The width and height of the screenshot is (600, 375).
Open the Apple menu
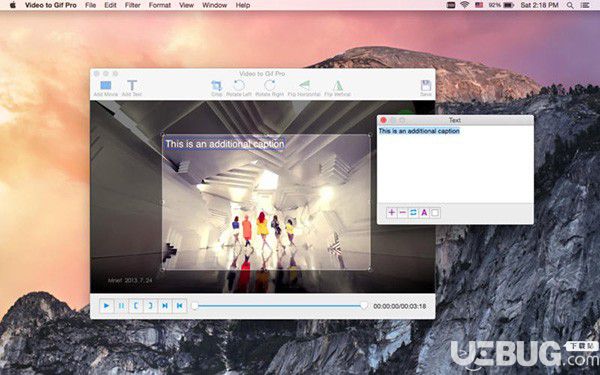pyautogui.click(x=13, y=5)
